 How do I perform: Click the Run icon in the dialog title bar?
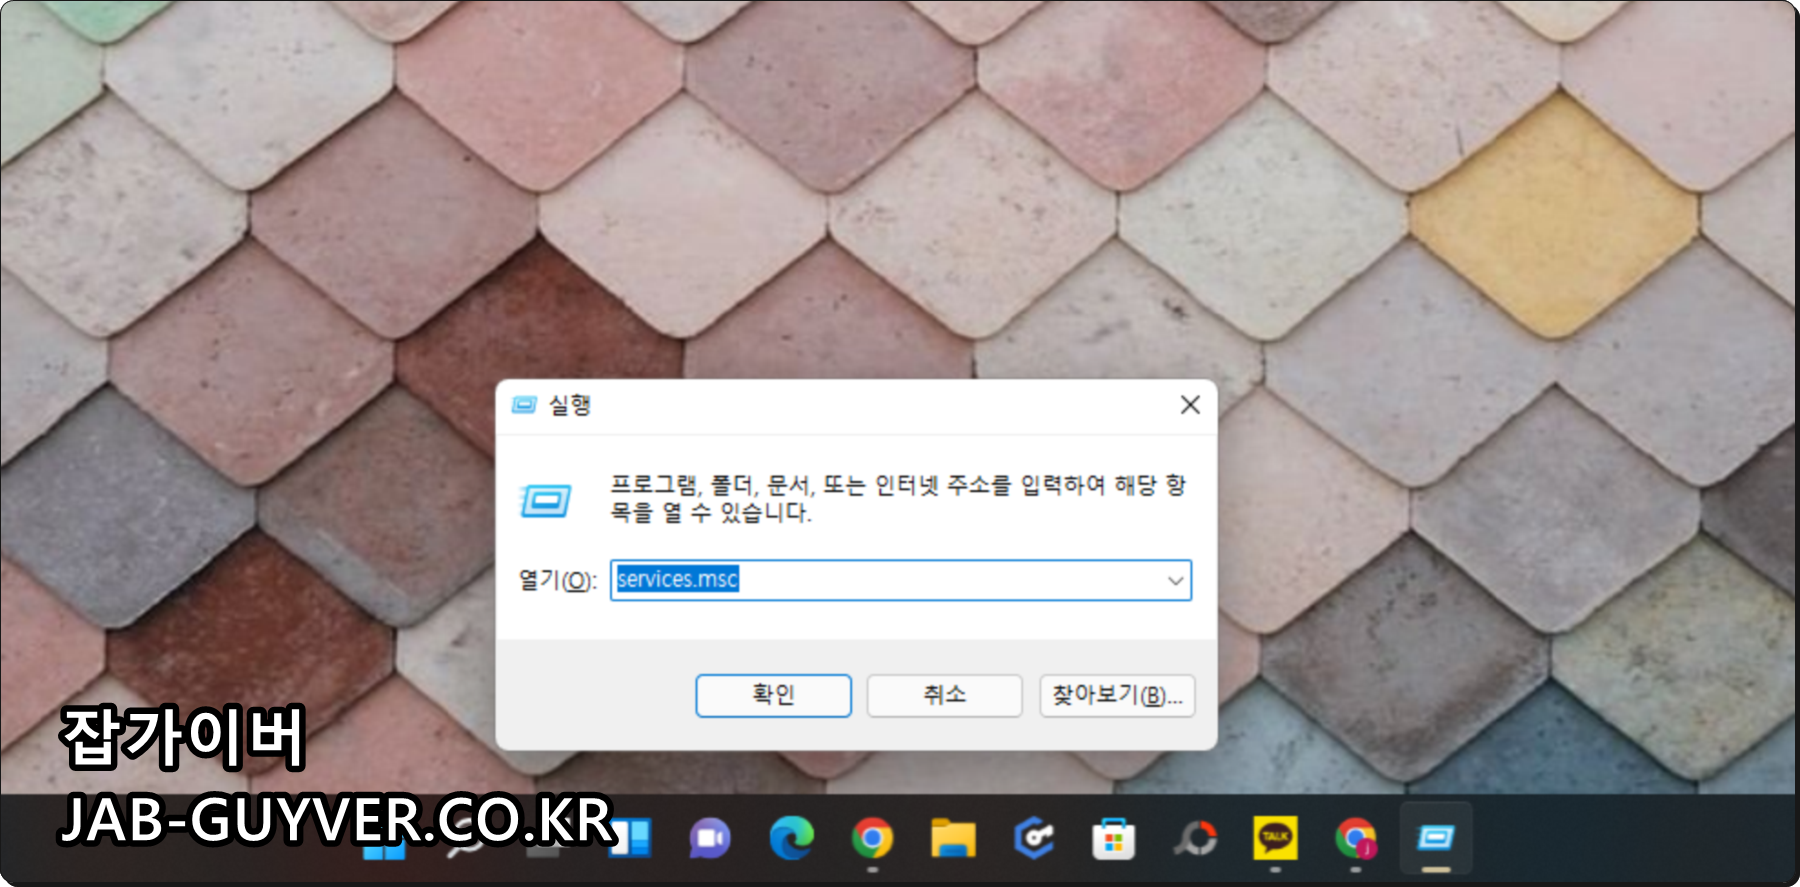(x=525, y=405)
